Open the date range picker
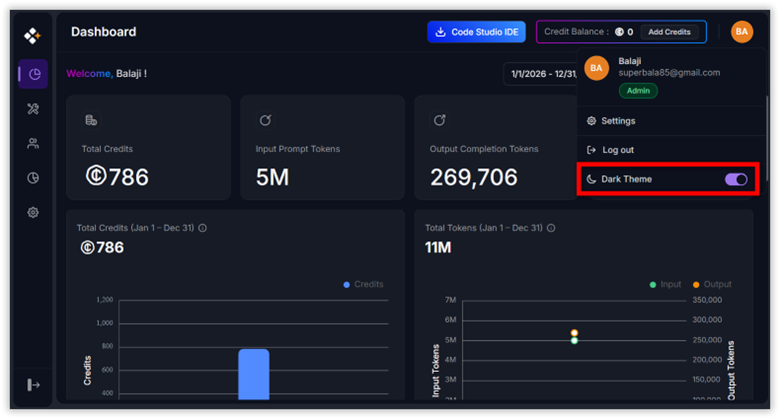780x419 pixels. pos(540,73)
